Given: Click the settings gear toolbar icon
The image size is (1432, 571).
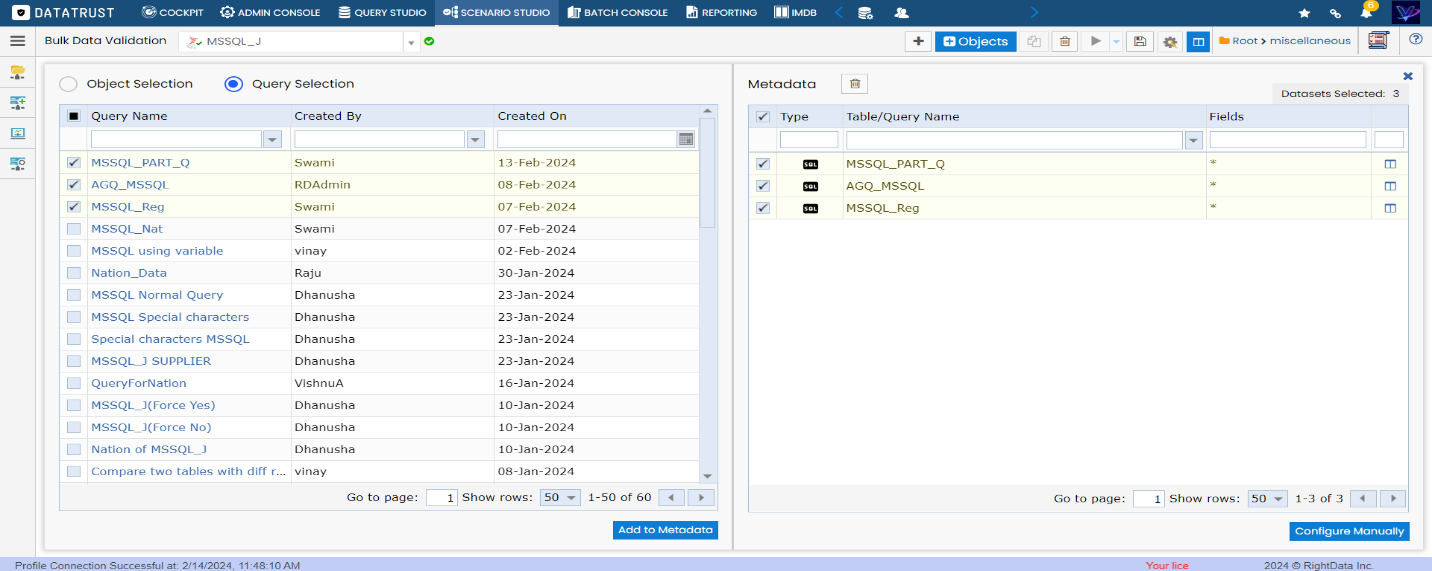Looking at the screenshot, I should (x=1169, y=42).
